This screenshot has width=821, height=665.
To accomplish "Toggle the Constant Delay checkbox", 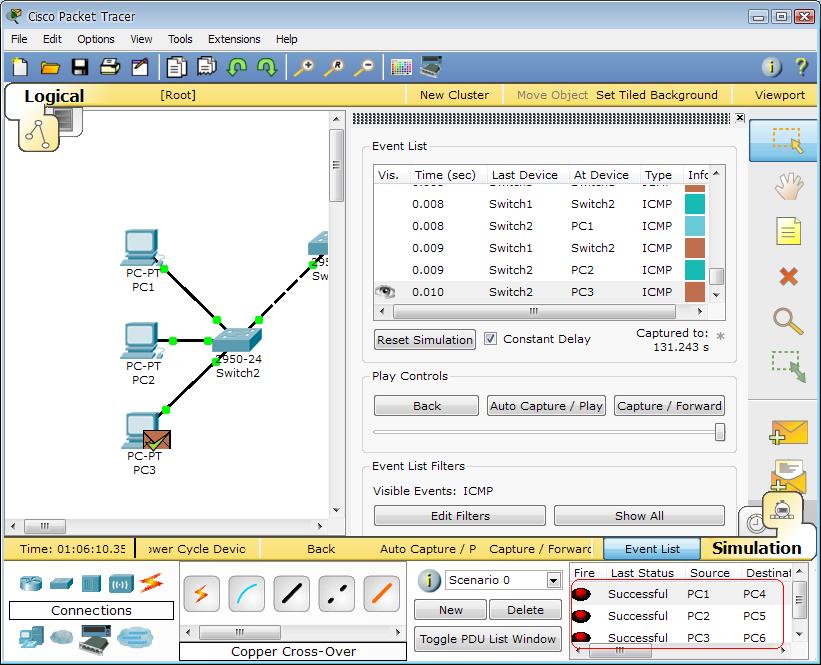I will coord(490,339).
